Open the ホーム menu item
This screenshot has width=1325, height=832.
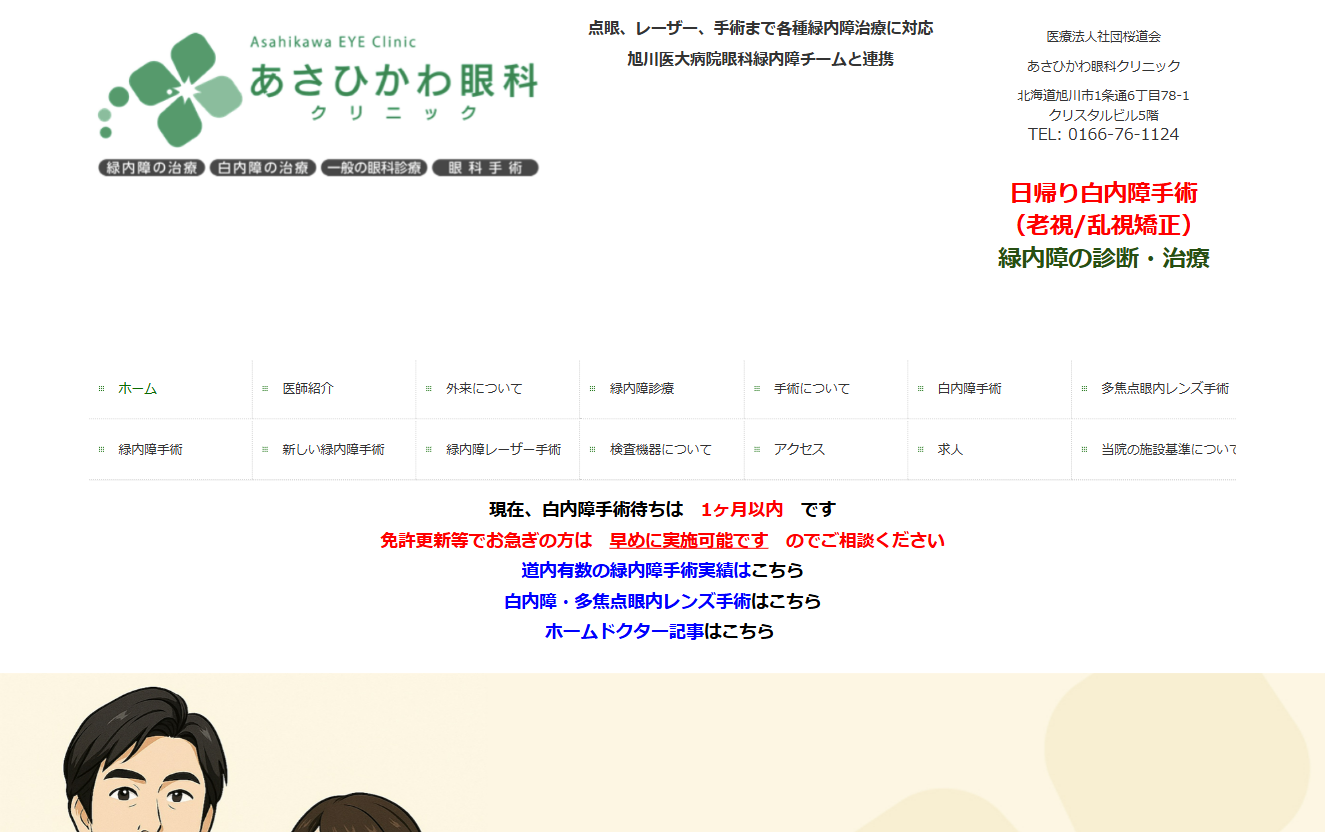[137, 389]
